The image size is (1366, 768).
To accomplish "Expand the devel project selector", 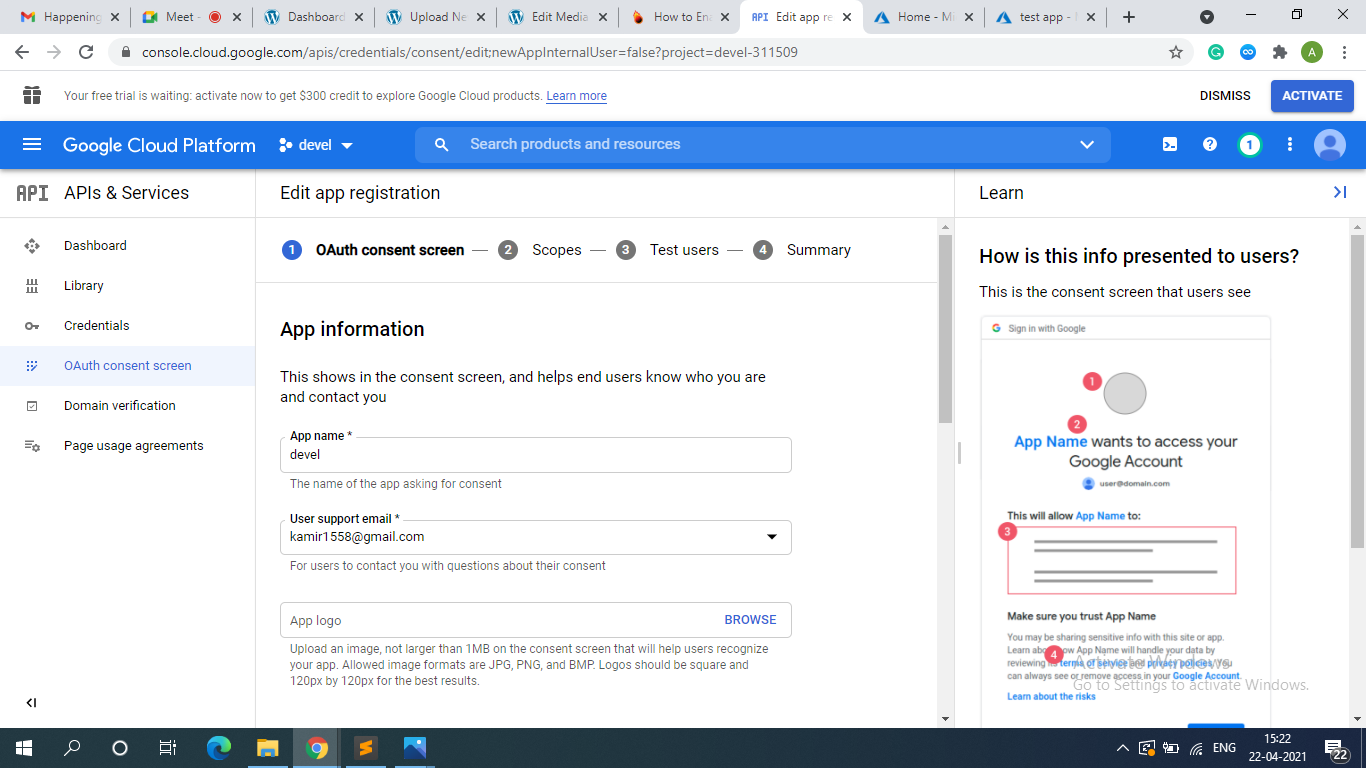I will click(316, 145).
